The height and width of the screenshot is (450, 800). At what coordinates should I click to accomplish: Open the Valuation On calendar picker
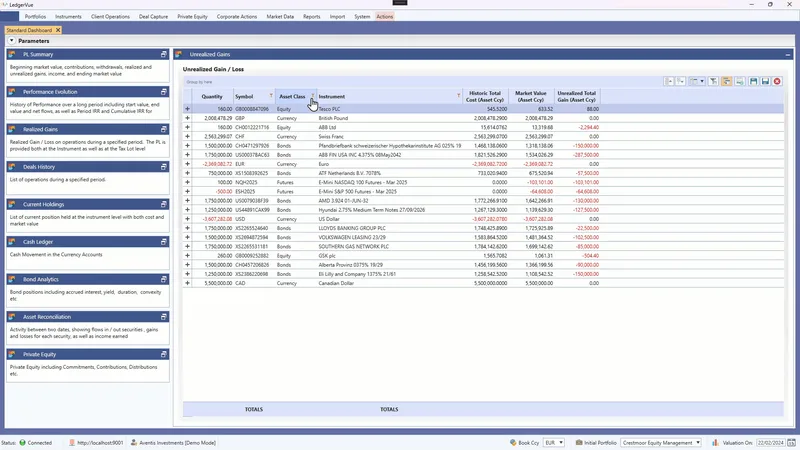791,442
